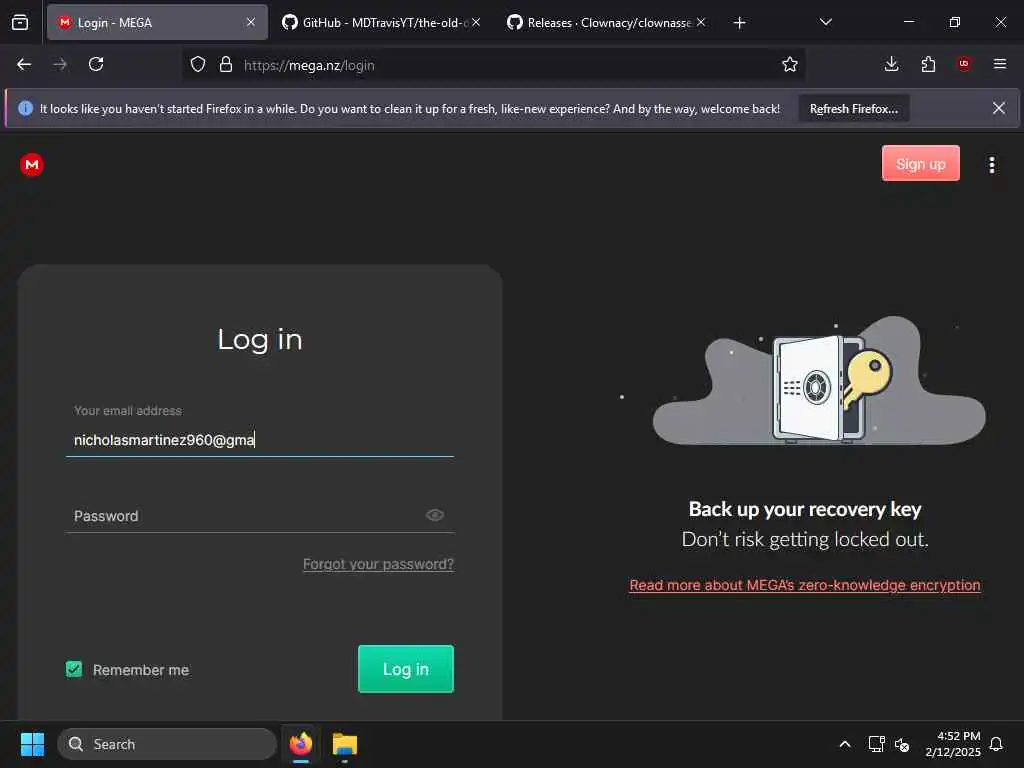The image size is (1024, 768).
Task: Reload the current page
Action: [96, 64]
